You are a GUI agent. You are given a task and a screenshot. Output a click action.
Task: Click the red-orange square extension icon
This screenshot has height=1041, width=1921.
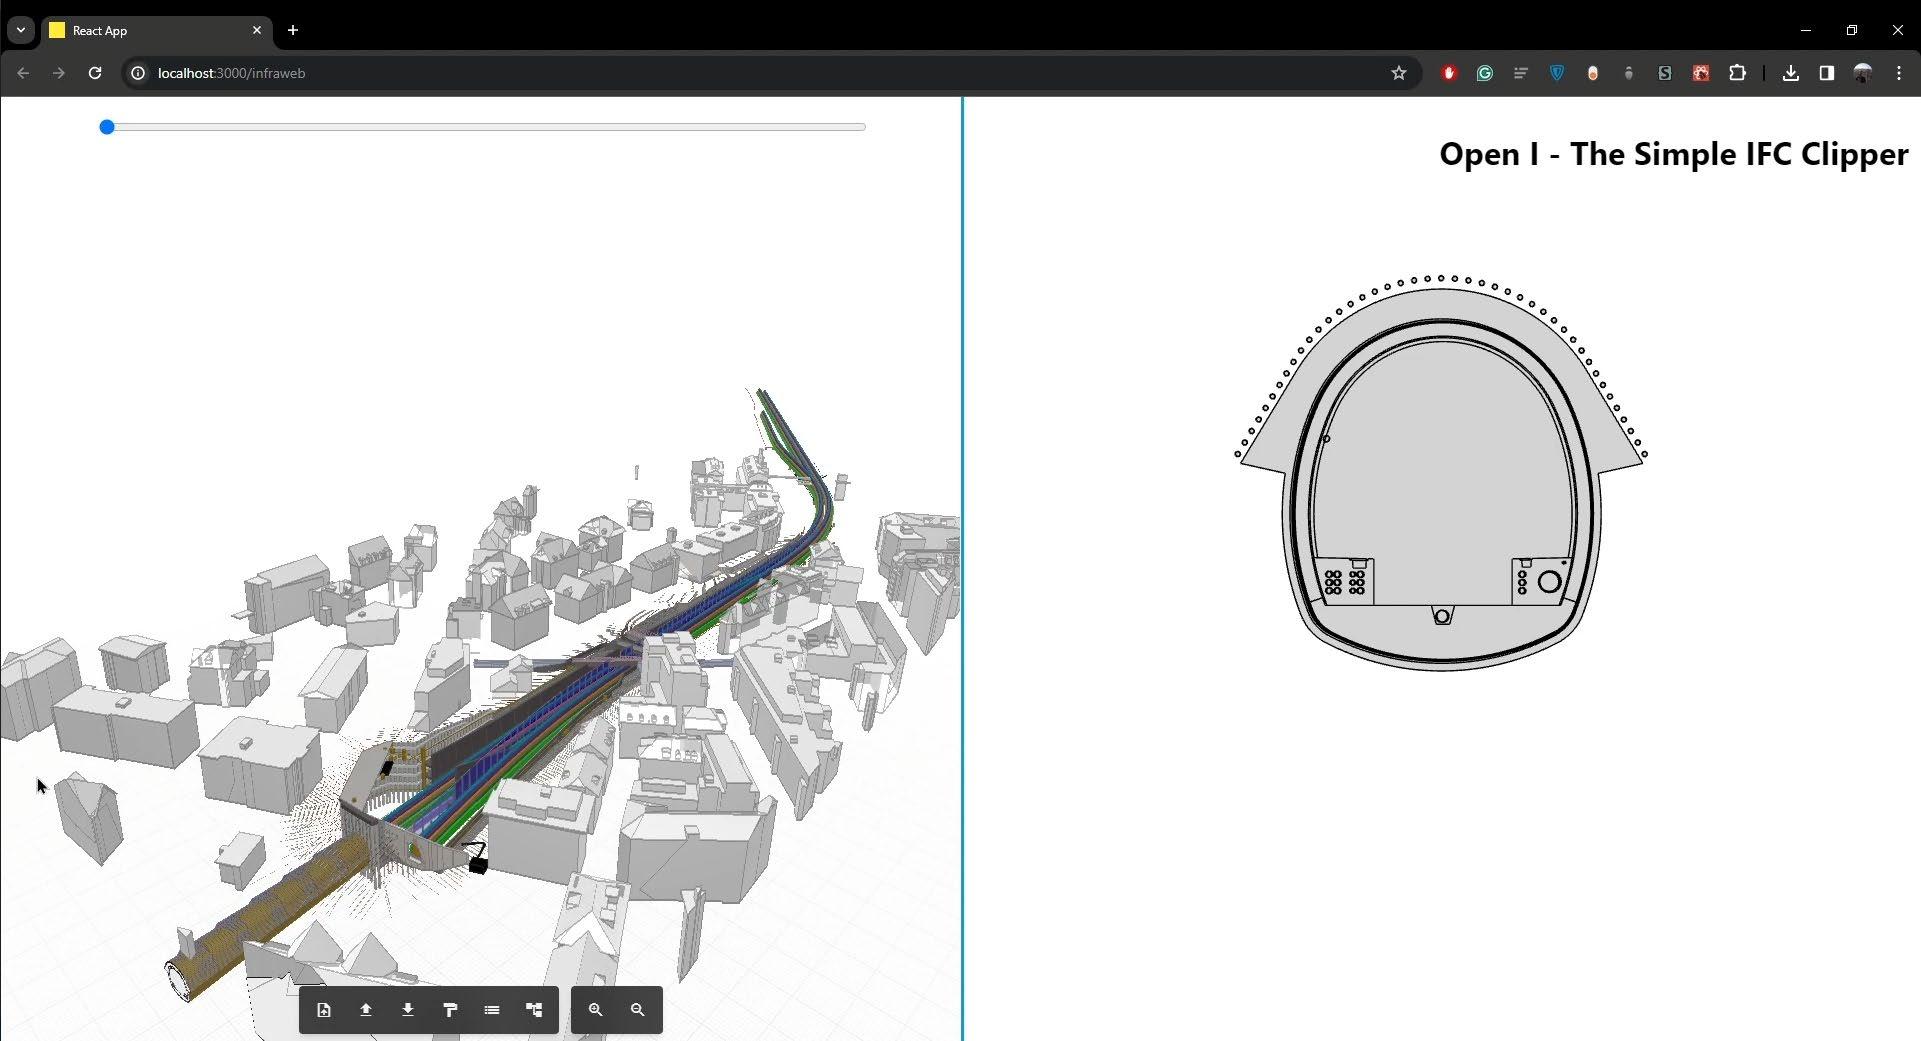(1701, 73)
